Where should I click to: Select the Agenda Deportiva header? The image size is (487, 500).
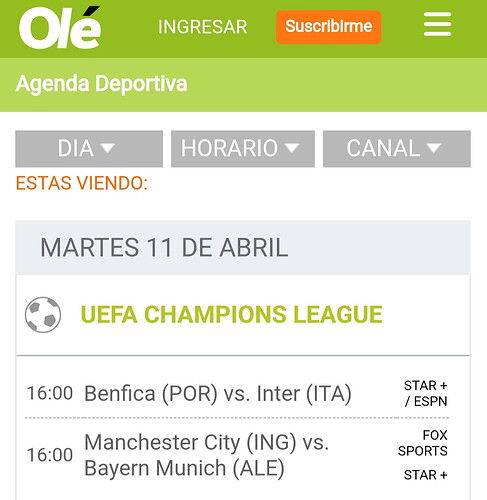(101, 84)
